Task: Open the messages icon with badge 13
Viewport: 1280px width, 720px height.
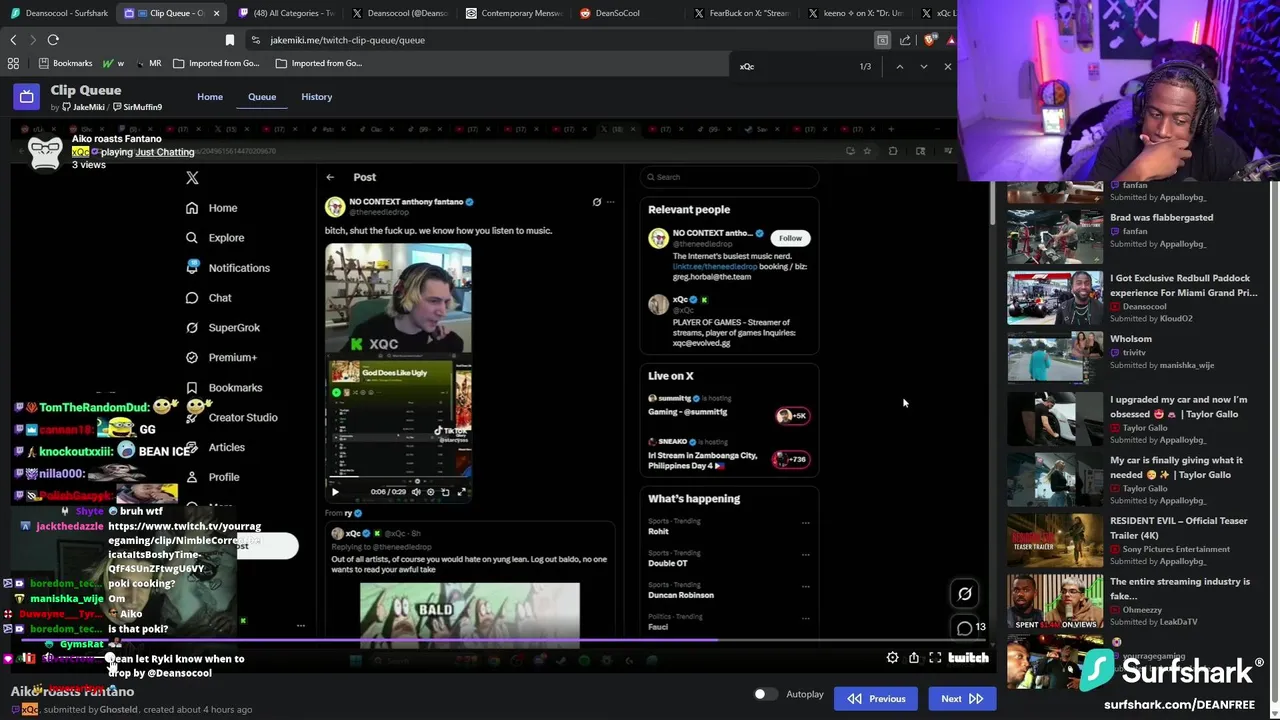Action: point(965,628)
